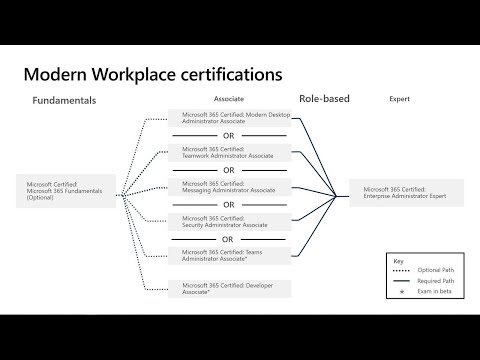Screen dimensions: 480x360
Task: Click the Required Path legend label
Action: pyautogui.click(x=436, y=281)
